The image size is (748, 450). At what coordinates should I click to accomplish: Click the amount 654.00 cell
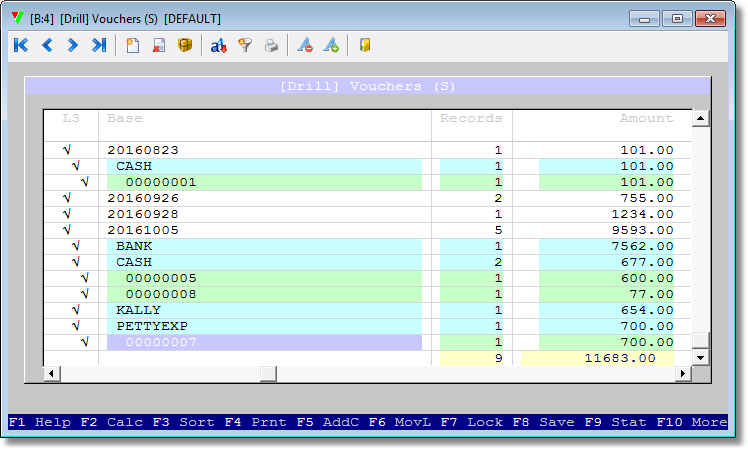tap(647, 310)
